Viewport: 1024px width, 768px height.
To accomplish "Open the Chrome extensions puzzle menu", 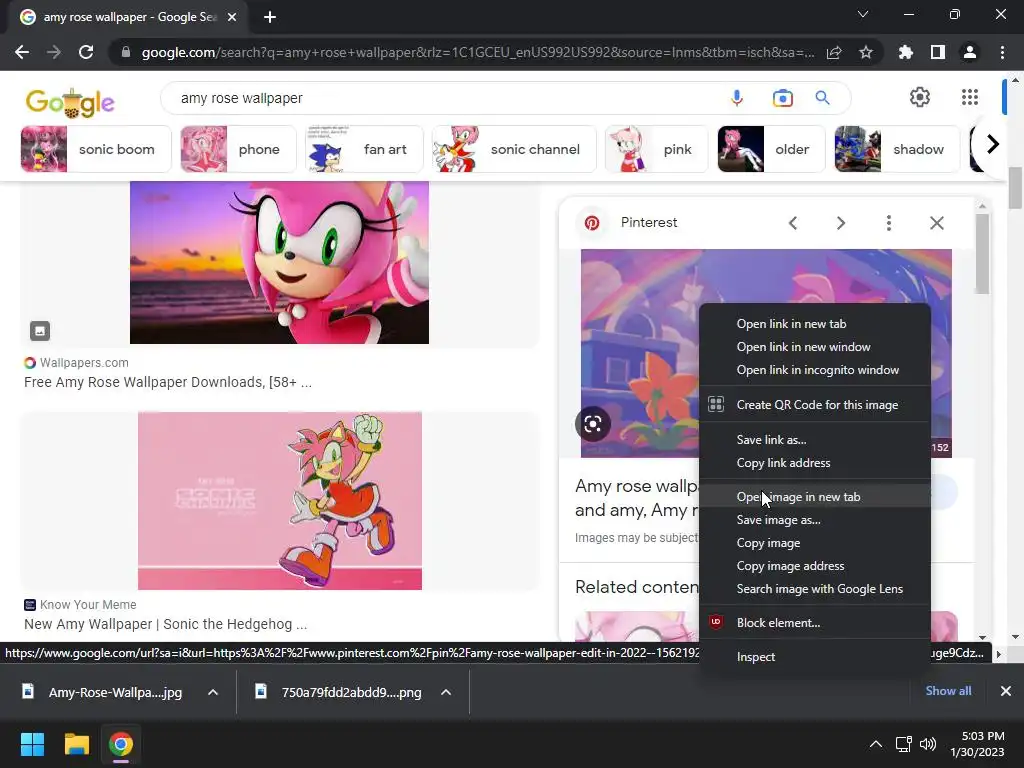I will click(906, 52).
